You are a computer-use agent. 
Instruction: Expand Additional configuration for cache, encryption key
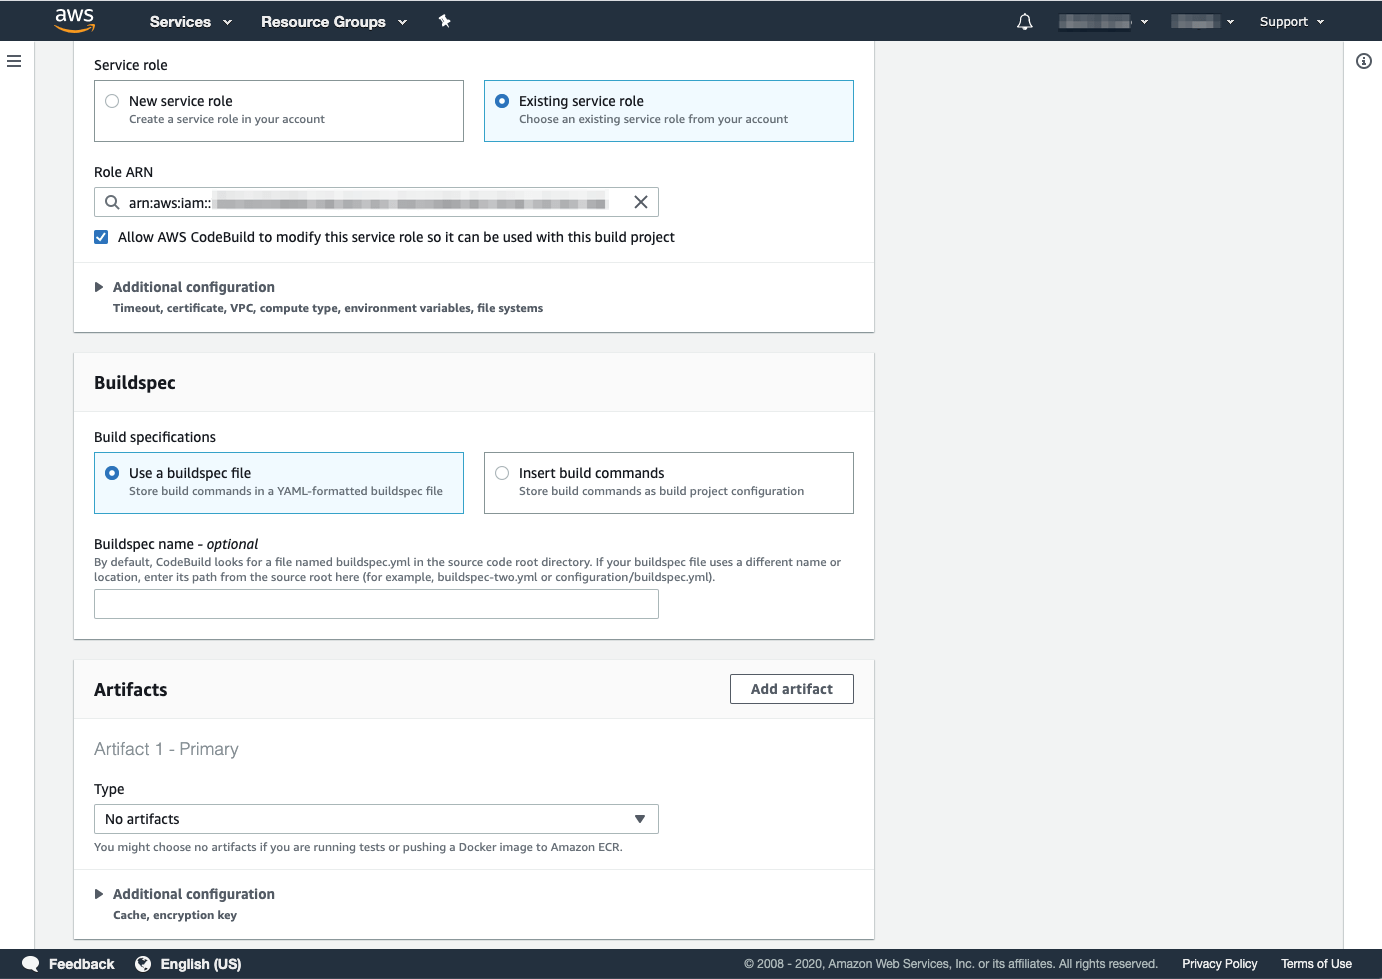[x=193, y=894]
